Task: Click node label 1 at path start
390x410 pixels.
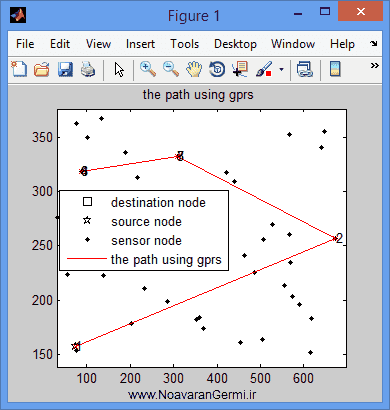Action: [79, 347]
